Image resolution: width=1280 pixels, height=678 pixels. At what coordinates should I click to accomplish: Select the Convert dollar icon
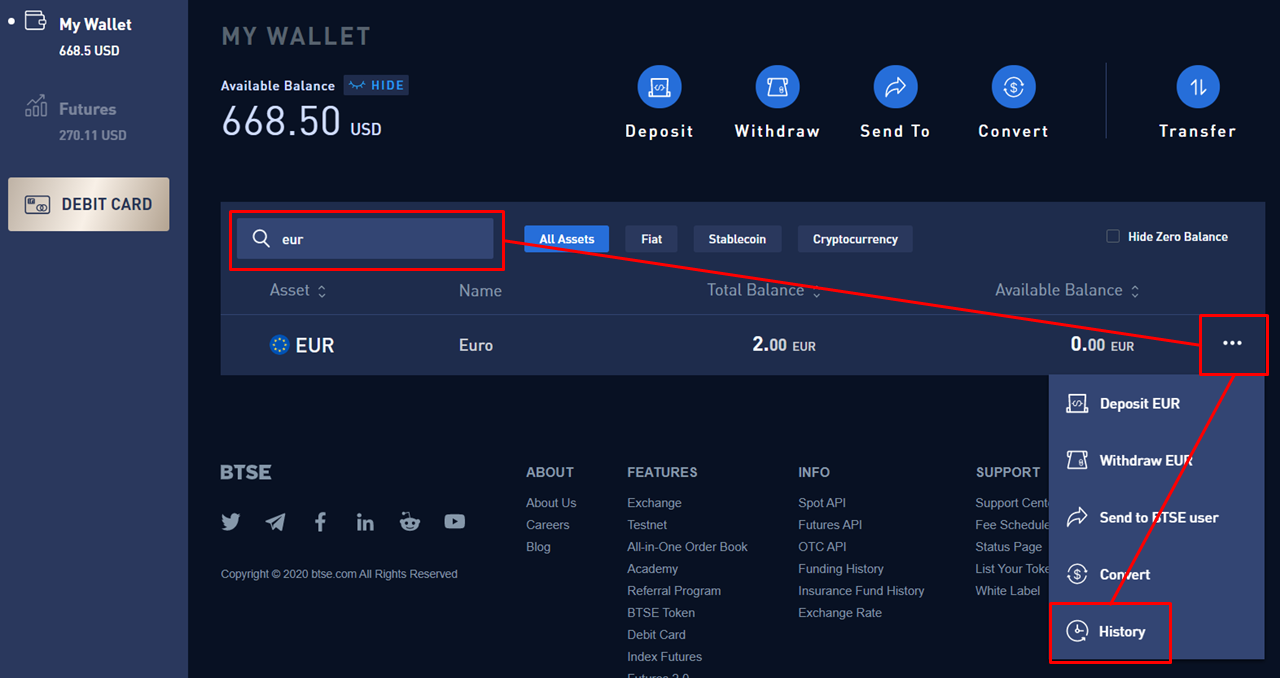1013,86
